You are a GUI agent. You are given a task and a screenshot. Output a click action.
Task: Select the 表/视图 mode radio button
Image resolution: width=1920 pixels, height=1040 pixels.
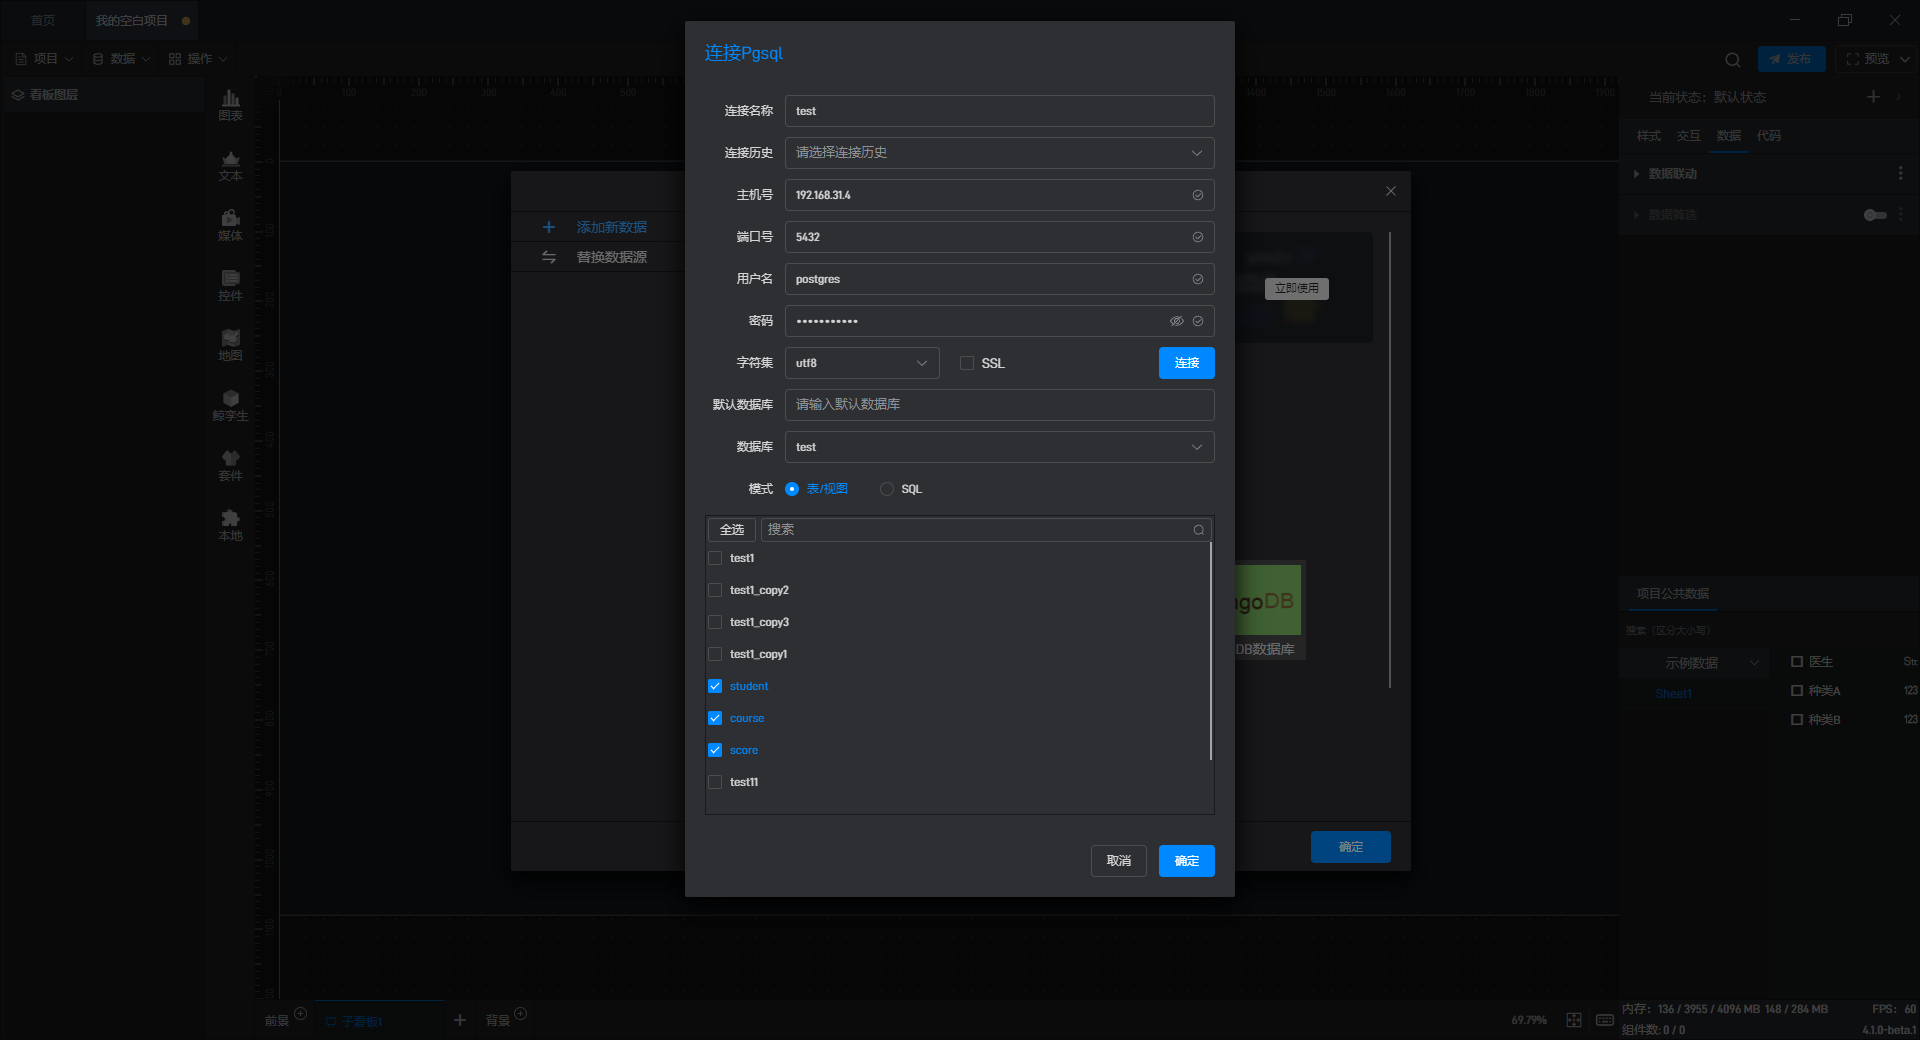click(792, 489)
